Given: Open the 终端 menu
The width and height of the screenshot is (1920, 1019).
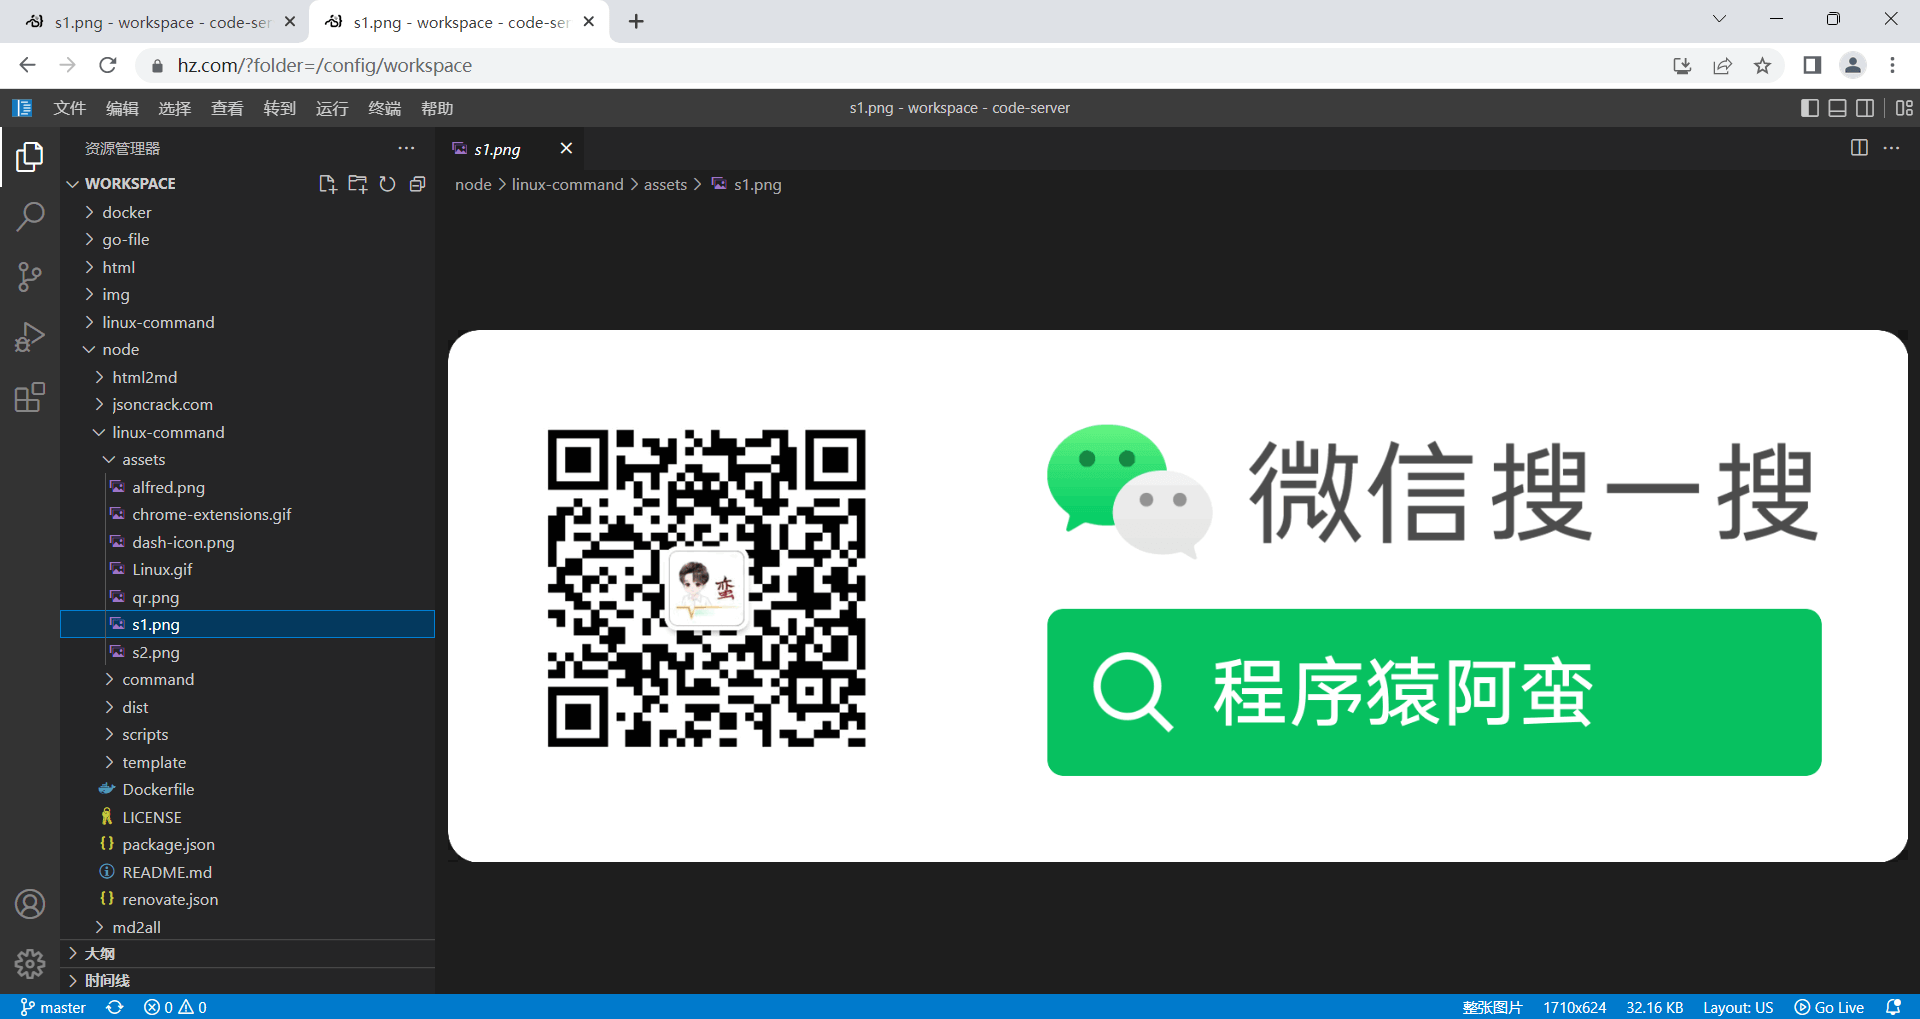Looking at the screenshot, I should click(x=384, y=108).
